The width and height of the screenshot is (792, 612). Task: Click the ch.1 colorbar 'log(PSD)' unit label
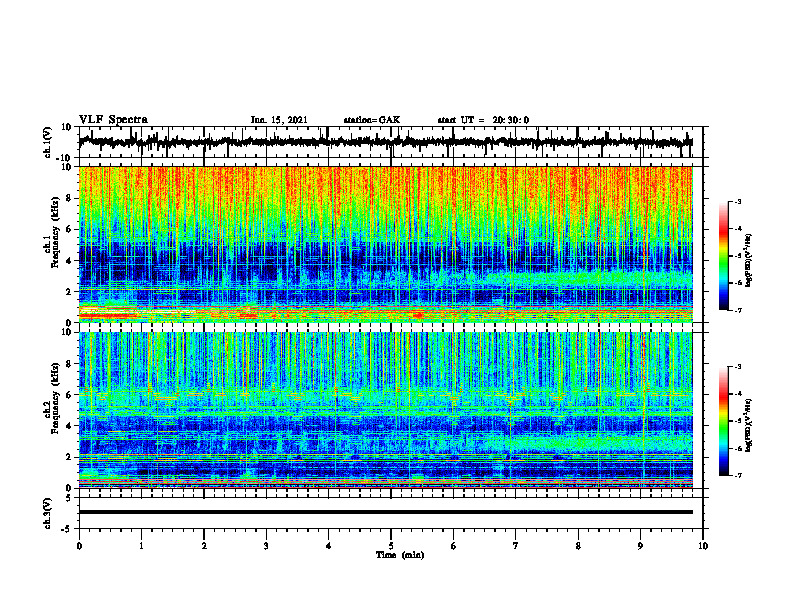tap(748, 261)
